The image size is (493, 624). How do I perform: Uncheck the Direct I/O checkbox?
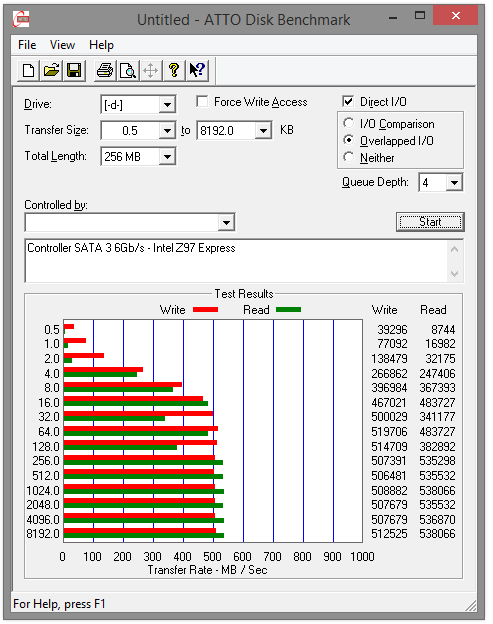pos(348,101)
